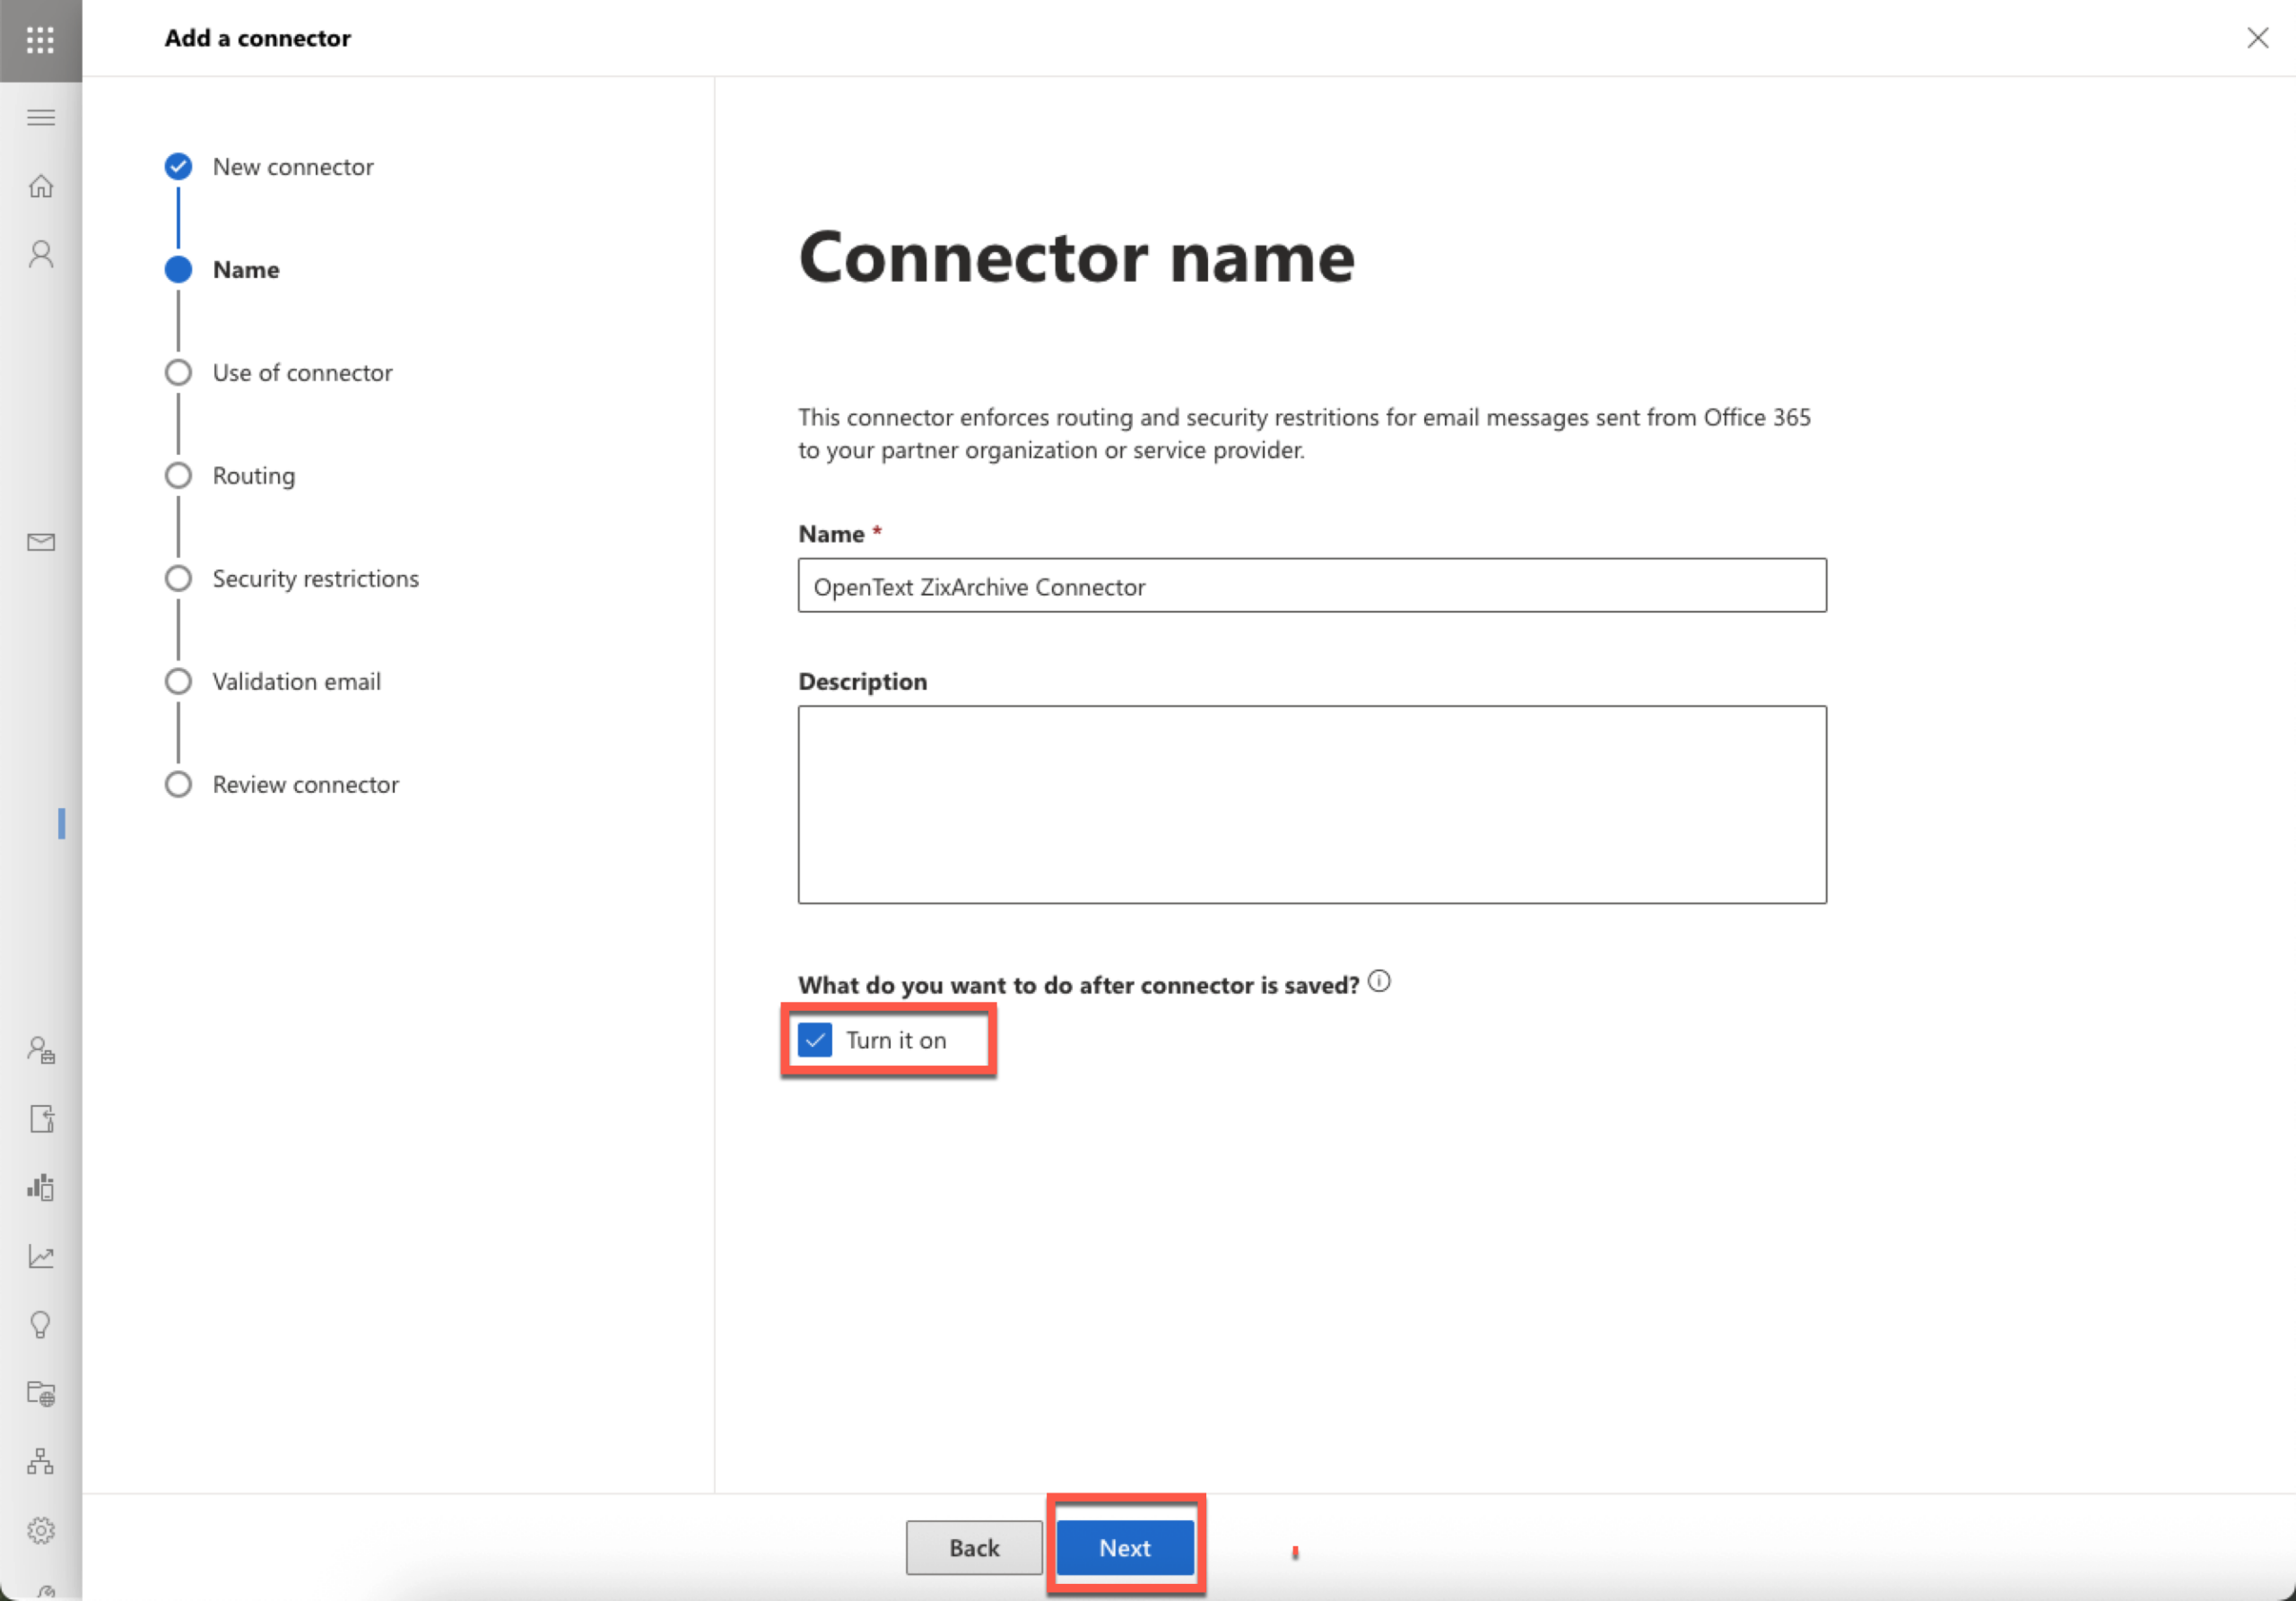Click the Add a connector title
The image size is (2296, 1601).
pos(257,38)
